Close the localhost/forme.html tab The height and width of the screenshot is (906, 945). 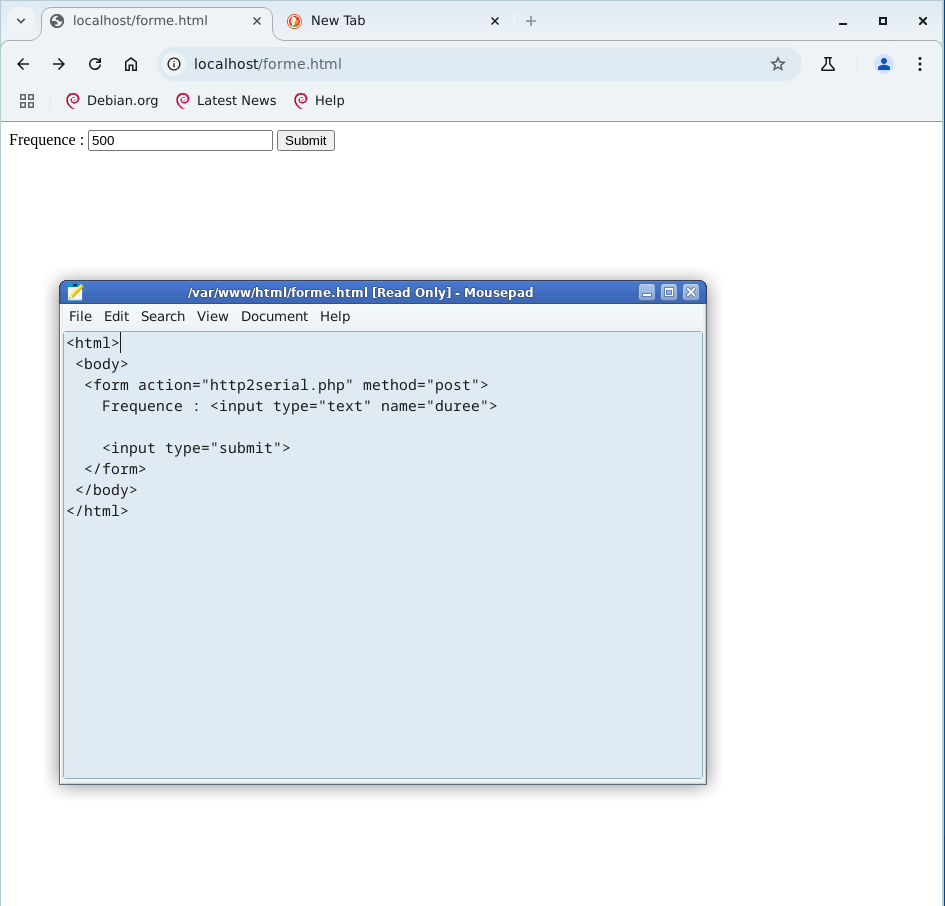tap(257, 21)
